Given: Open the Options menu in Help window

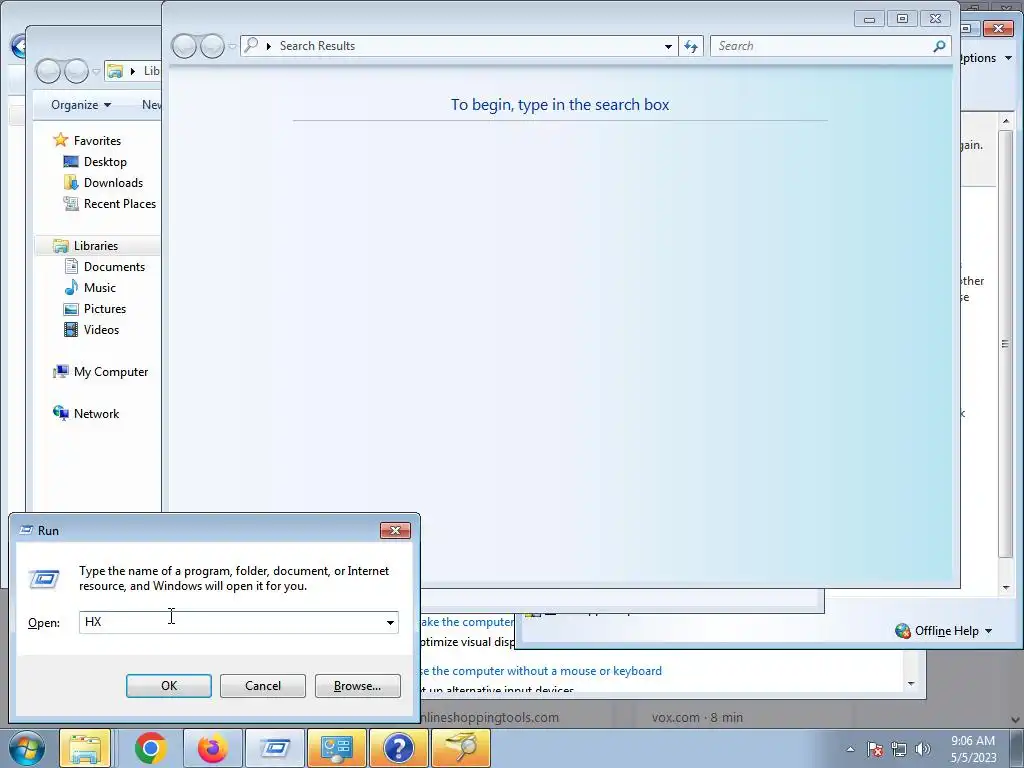Looking at the screenshot, I should tap(986, 58).
